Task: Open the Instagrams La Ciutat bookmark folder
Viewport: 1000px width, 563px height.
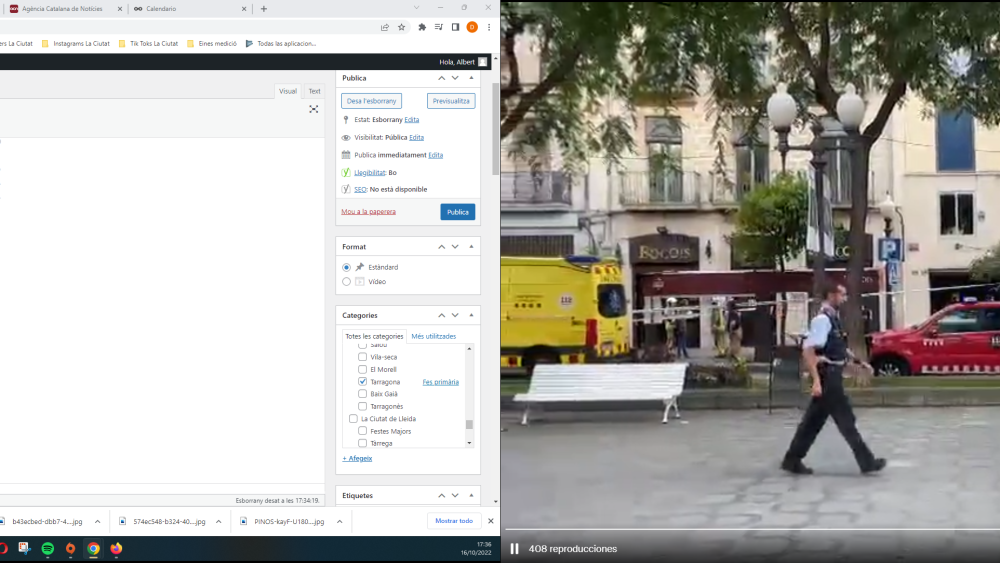Action: (x=75, y=43)
